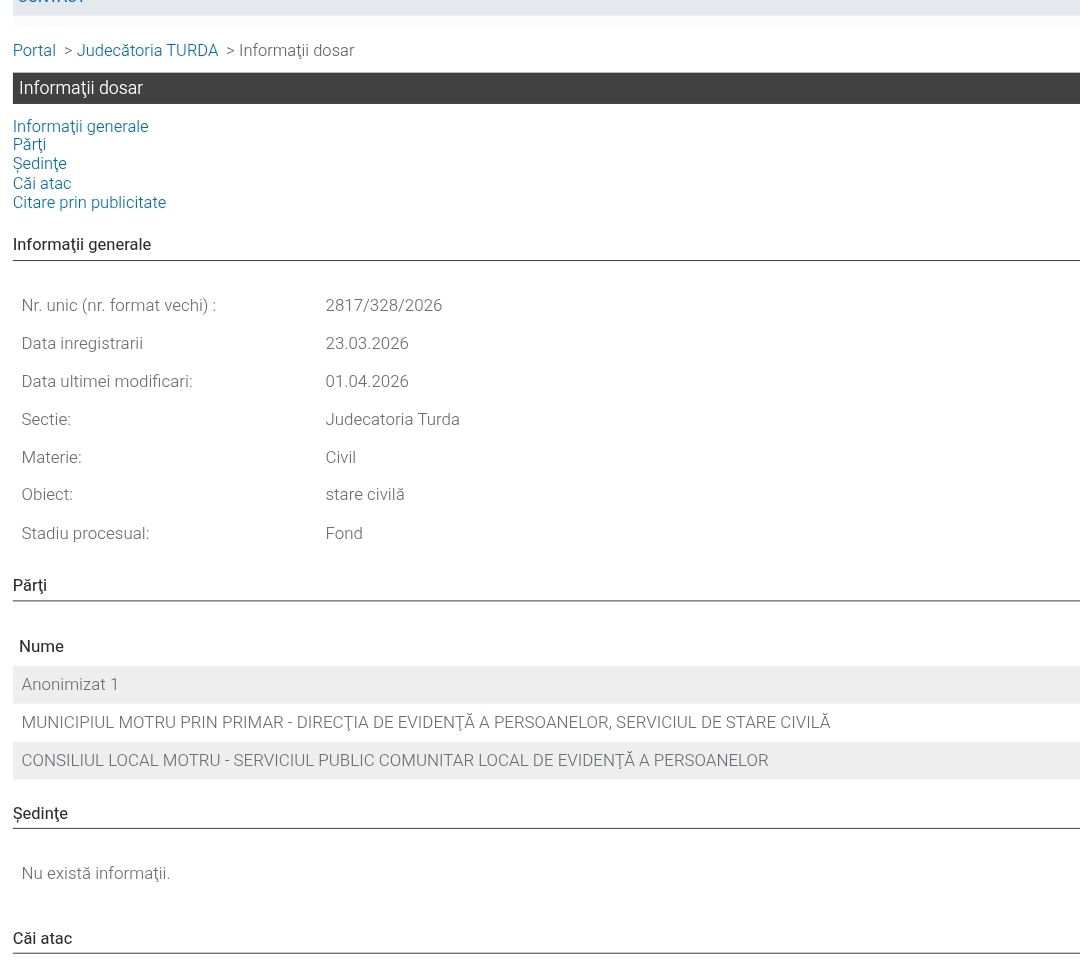
Task: Click the Portal breadcrumb link
Action: coord(34,50)
